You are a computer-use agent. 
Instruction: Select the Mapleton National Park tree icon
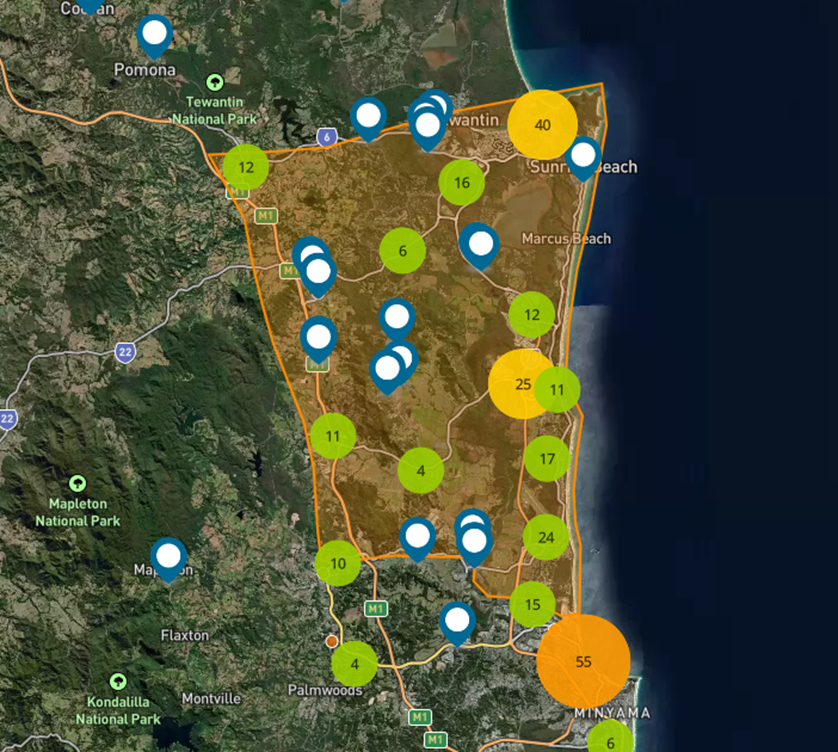click(x=78, y=484)
